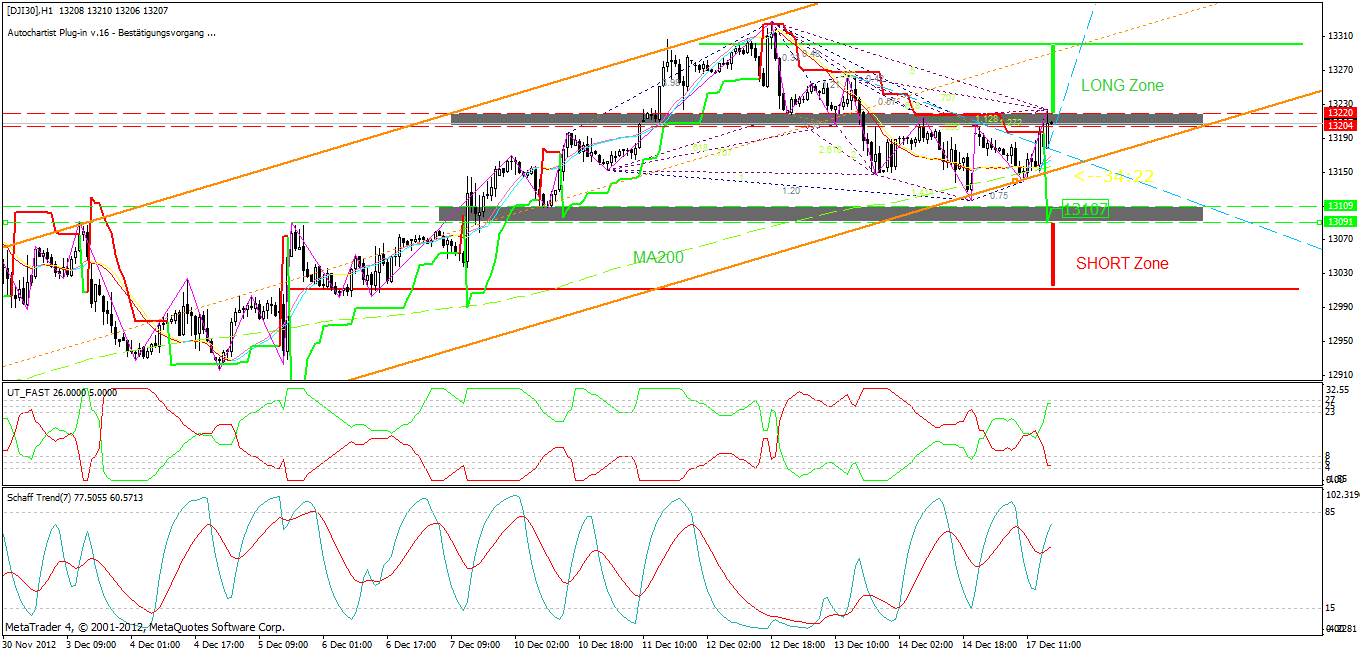The width and height of the screenshot is (1360, 652).
Task: Click the '13 Dec 10:00' time label
Action: 859,644
